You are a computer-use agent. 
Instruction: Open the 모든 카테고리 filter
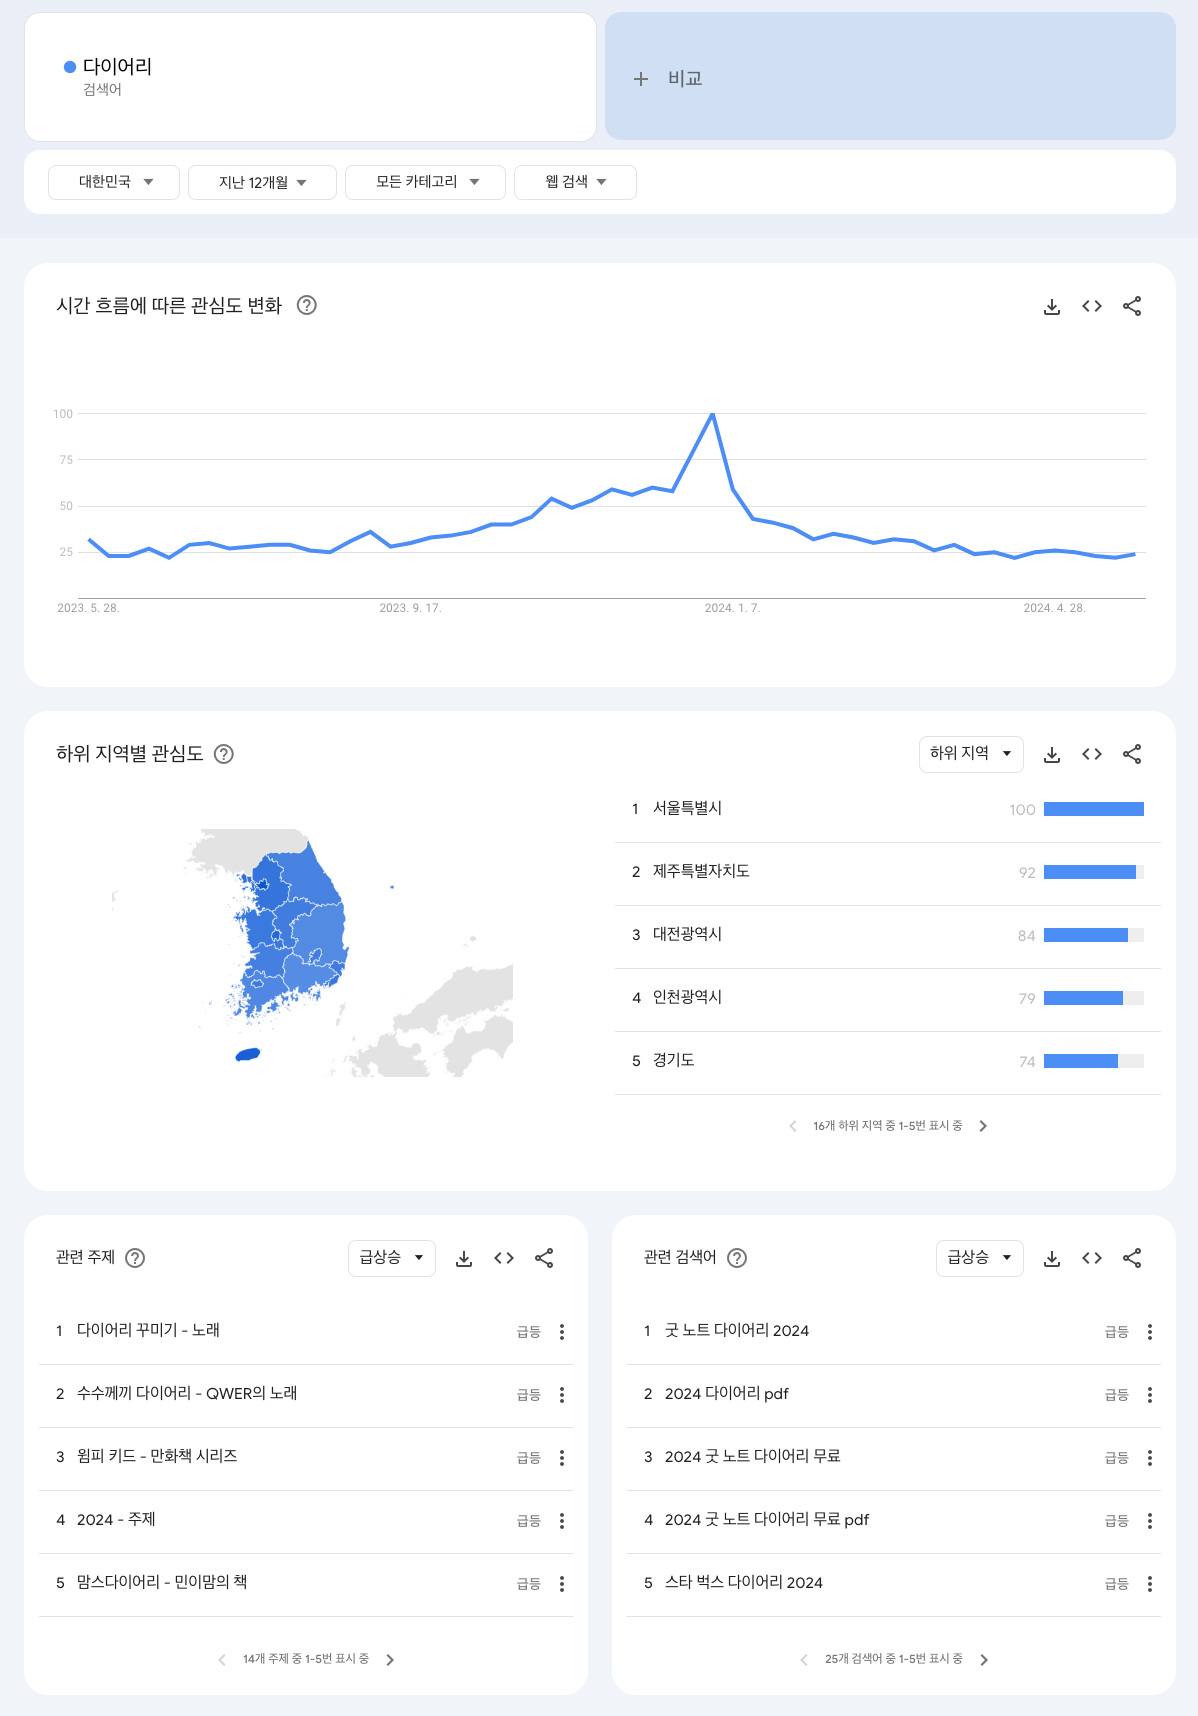[424, 182]
